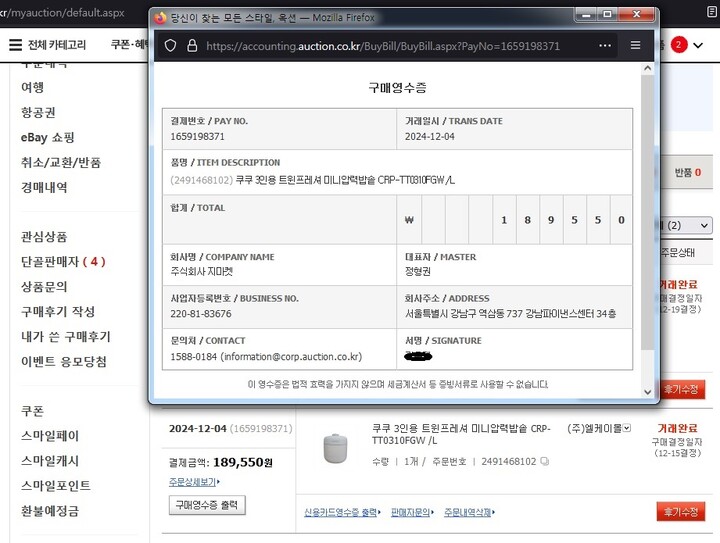The width and height of the screenshot is (720, 543).
Task: Open the order filter dropdown showing (2)
Action: pos(684,225)
